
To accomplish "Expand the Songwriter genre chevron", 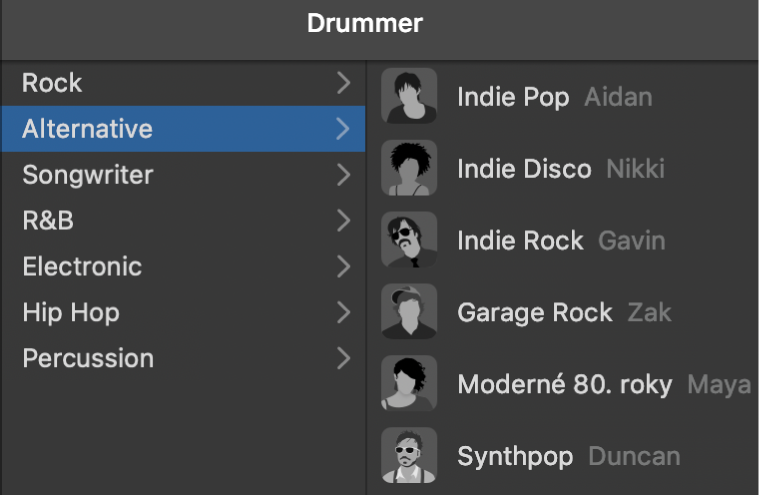I will [344, 175].
